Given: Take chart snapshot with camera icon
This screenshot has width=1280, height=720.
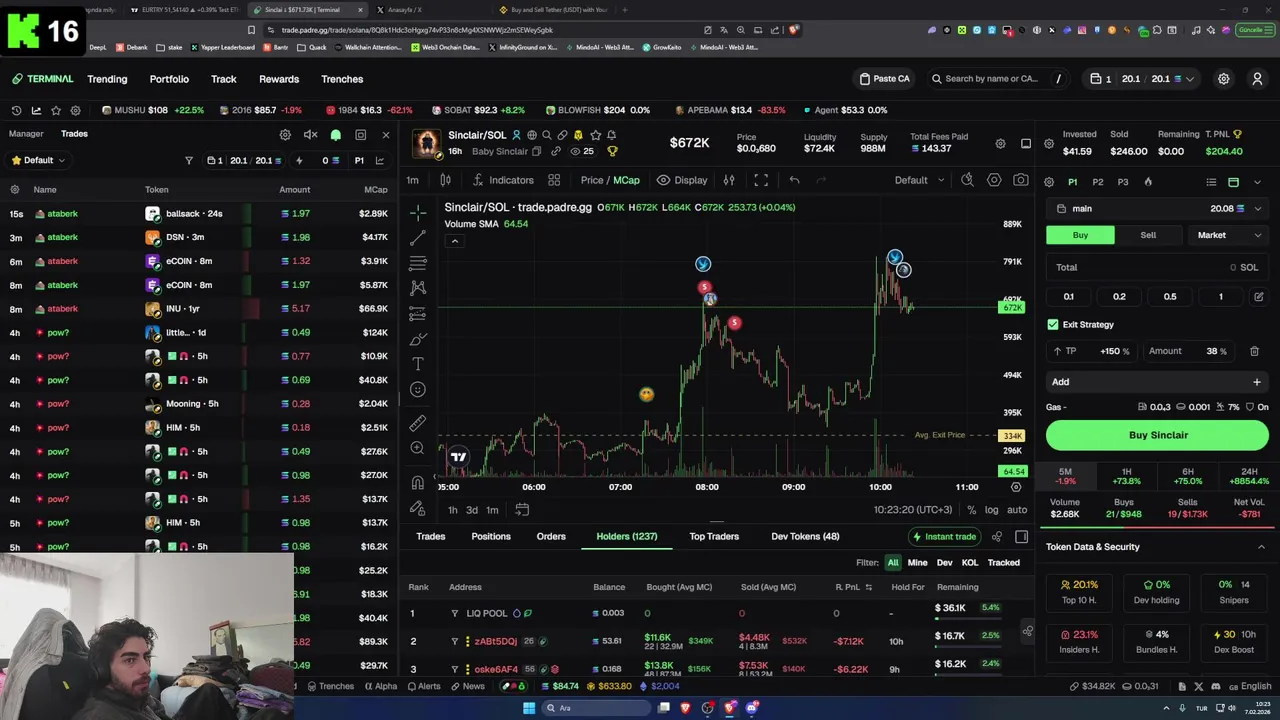Looking at the screenshot, I should [x=1020, y=180].
